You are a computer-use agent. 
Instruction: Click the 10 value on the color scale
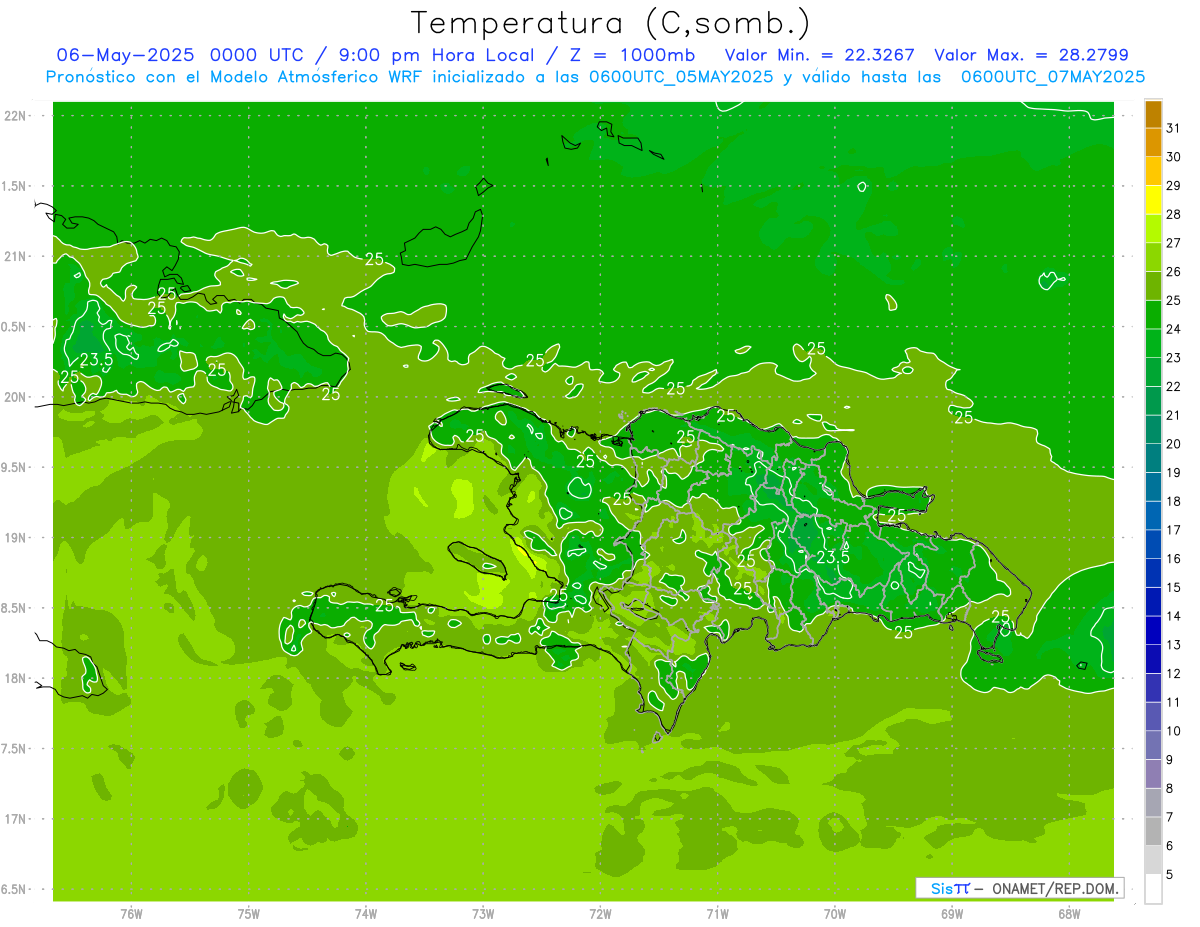pos(1173,731)
